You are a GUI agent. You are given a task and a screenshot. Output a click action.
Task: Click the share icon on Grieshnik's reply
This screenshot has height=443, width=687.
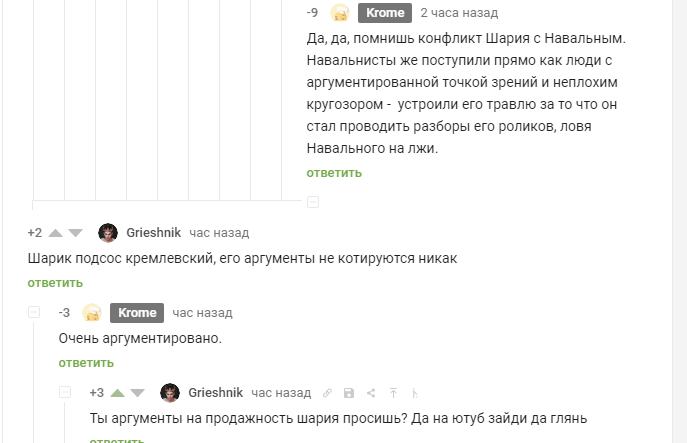point(370,393)
